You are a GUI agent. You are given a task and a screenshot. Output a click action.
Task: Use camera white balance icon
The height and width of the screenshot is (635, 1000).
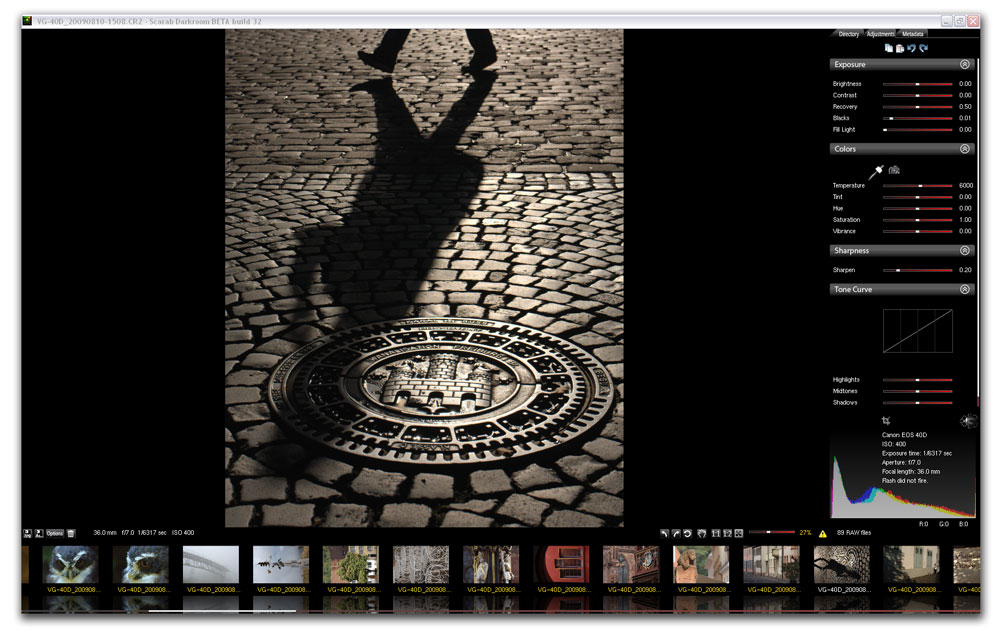point(894,170)
